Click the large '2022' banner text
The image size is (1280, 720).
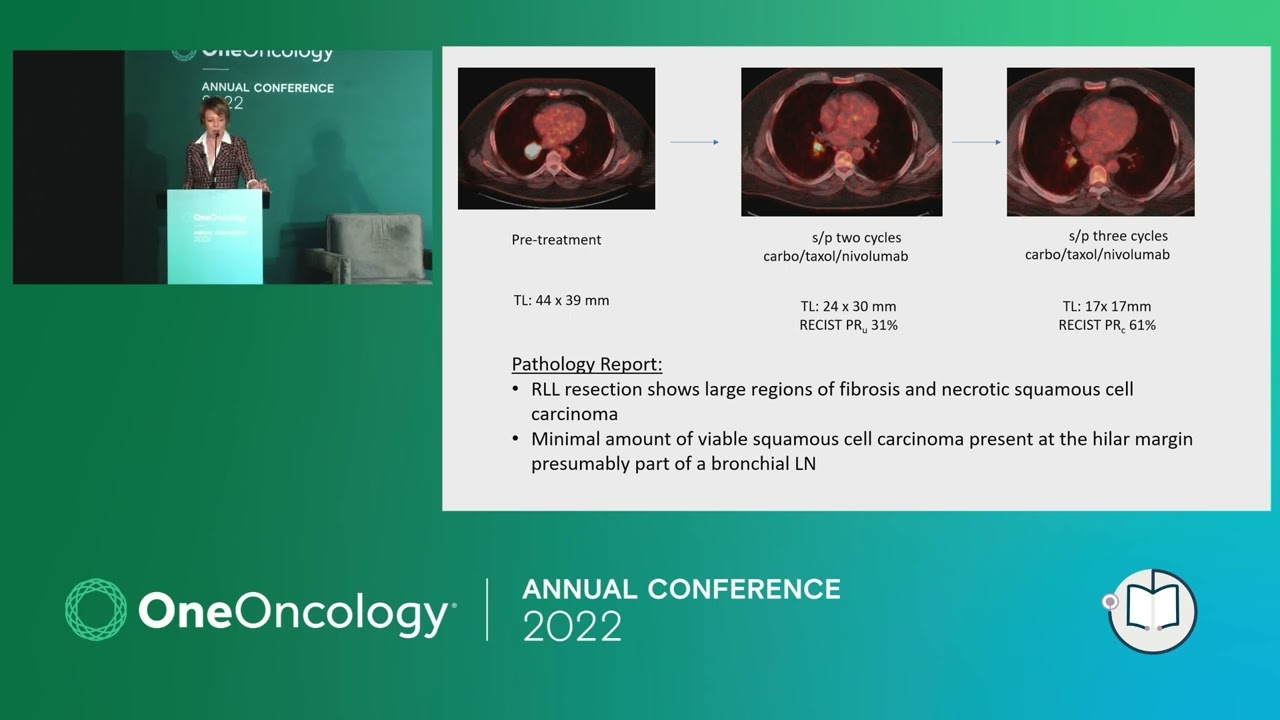pyautogui.click(x=572, y=627)
